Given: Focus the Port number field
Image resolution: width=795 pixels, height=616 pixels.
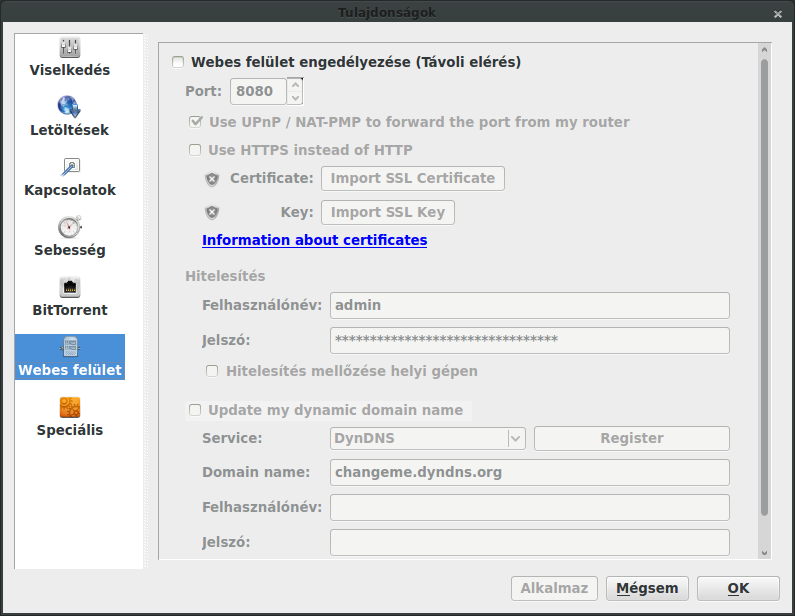Looking at the screenshot, I should pyautogui.click(x=258, y=91).
